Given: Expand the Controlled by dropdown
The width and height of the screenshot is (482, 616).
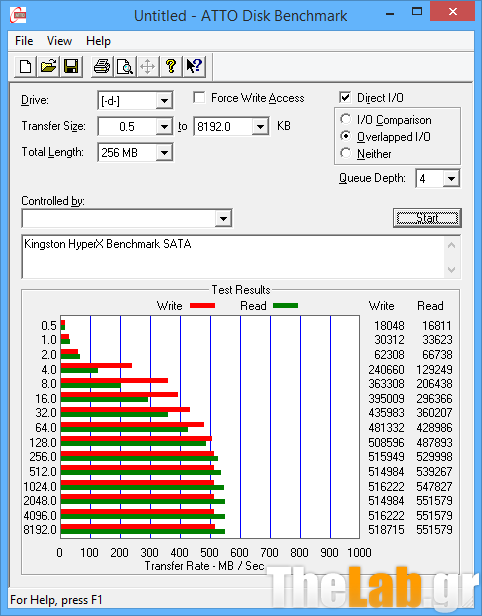Looking at the screenshot, I should click(x=223, y=218).
